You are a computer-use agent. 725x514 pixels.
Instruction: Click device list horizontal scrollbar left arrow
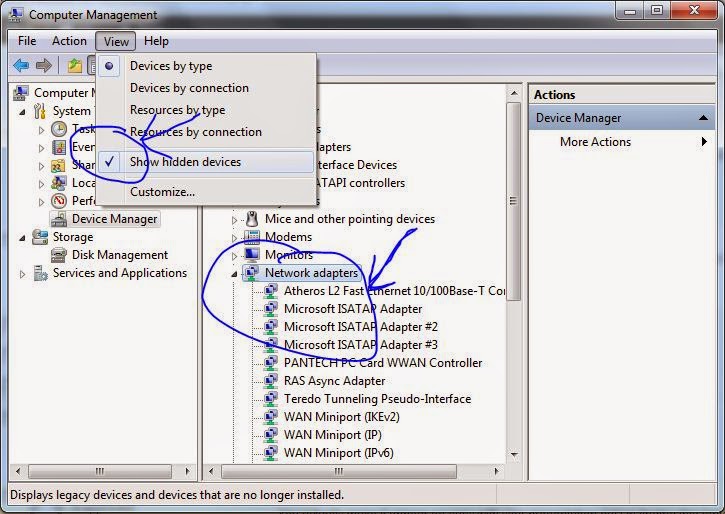[211, 471]
